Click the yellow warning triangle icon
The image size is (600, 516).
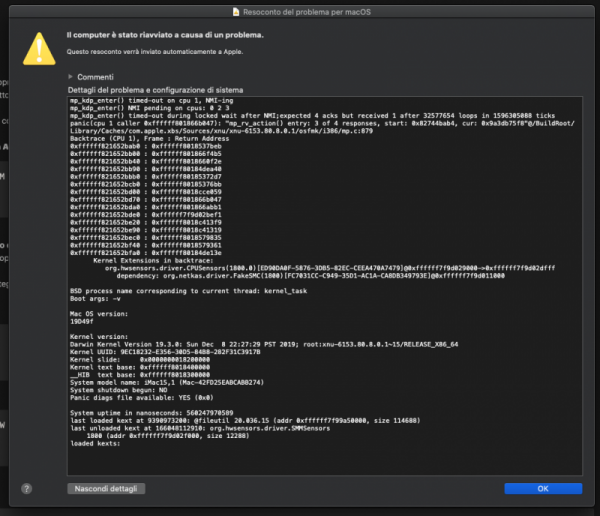39,49
